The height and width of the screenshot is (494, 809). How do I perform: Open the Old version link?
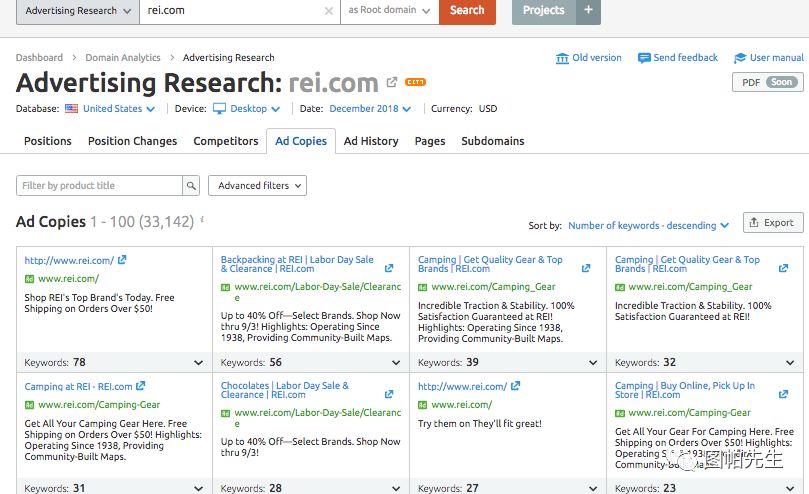pos(589,58)
